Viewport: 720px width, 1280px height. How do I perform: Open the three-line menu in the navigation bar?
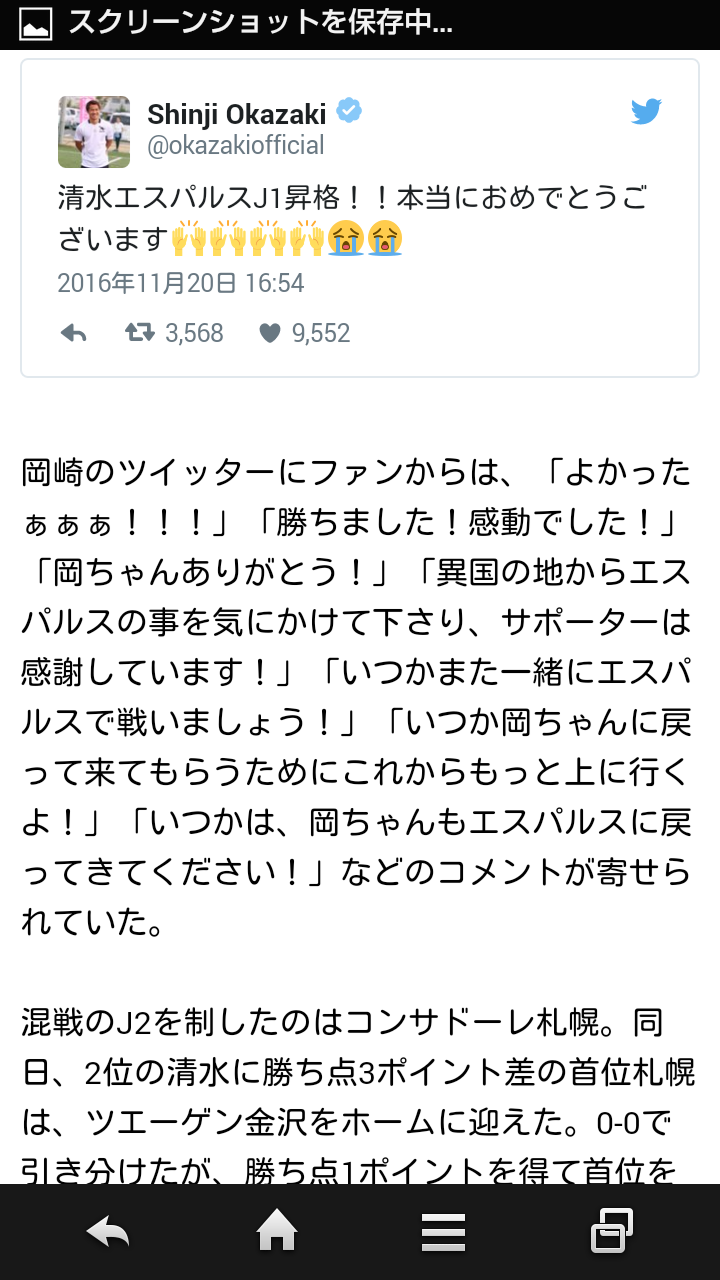tap(443, 1232)
